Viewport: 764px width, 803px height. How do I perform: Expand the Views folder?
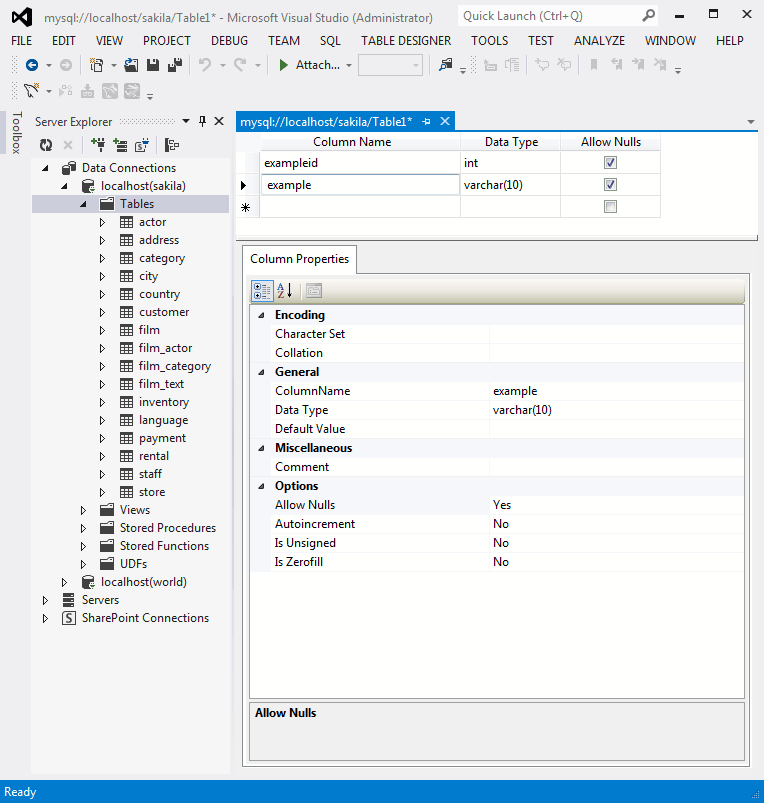(83, 510)
